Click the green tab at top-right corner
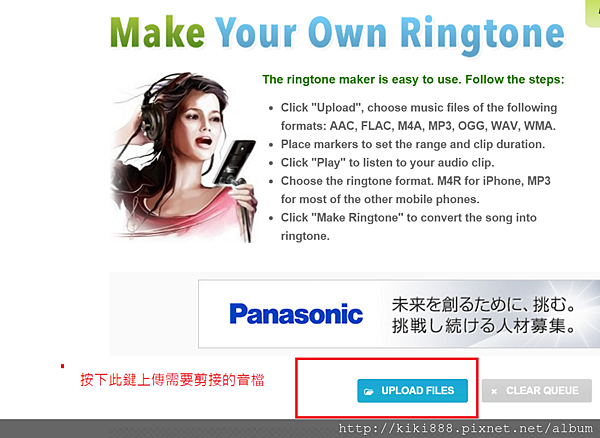The width and height of the screenshot is (600, 438). click(x=593, y=13)
